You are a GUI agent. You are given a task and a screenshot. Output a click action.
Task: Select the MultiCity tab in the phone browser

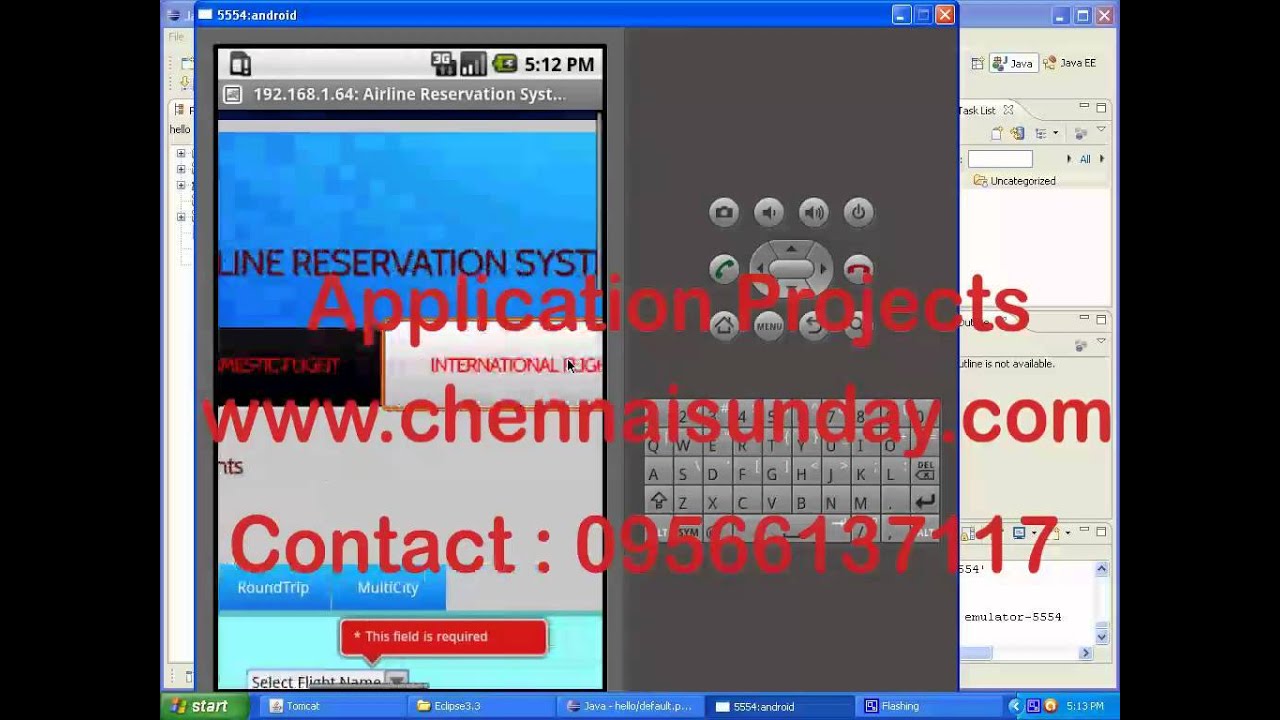click(388, 587)
